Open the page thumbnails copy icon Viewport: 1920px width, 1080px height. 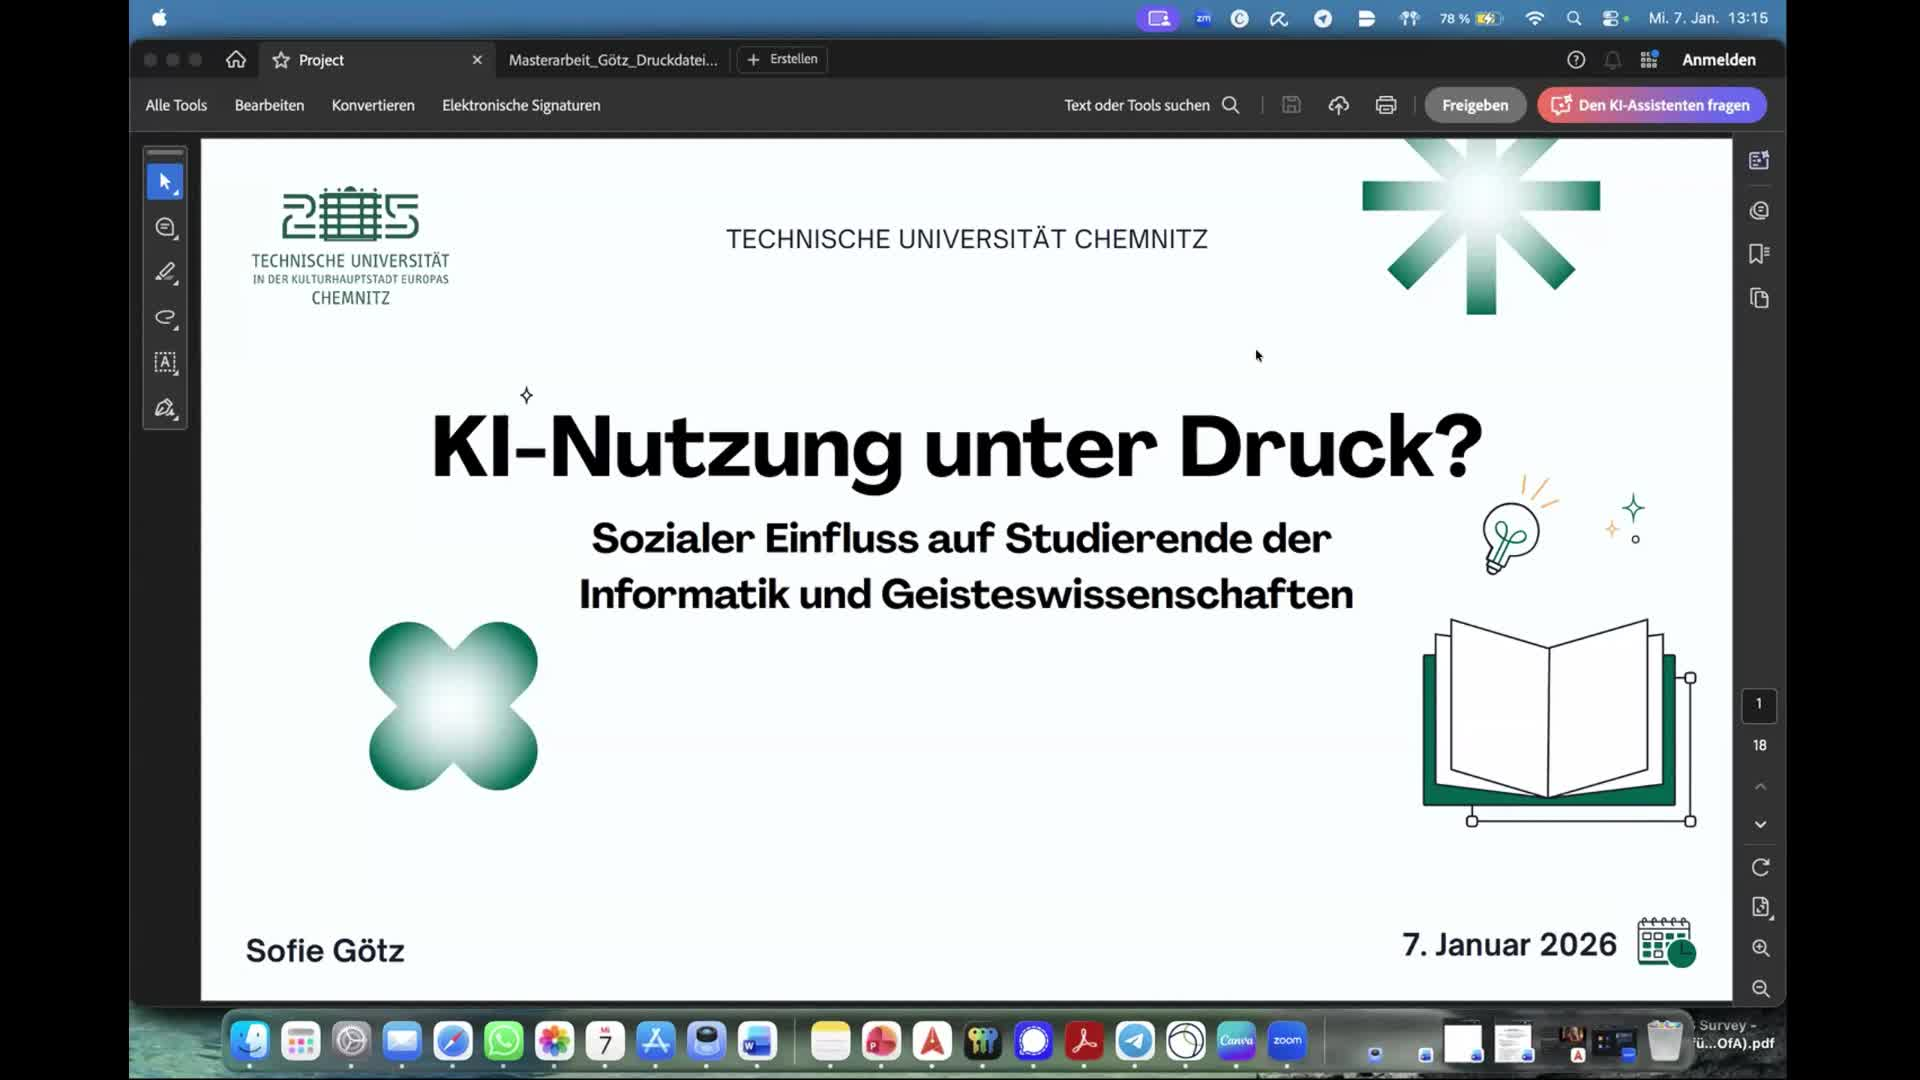point(1759,298)
